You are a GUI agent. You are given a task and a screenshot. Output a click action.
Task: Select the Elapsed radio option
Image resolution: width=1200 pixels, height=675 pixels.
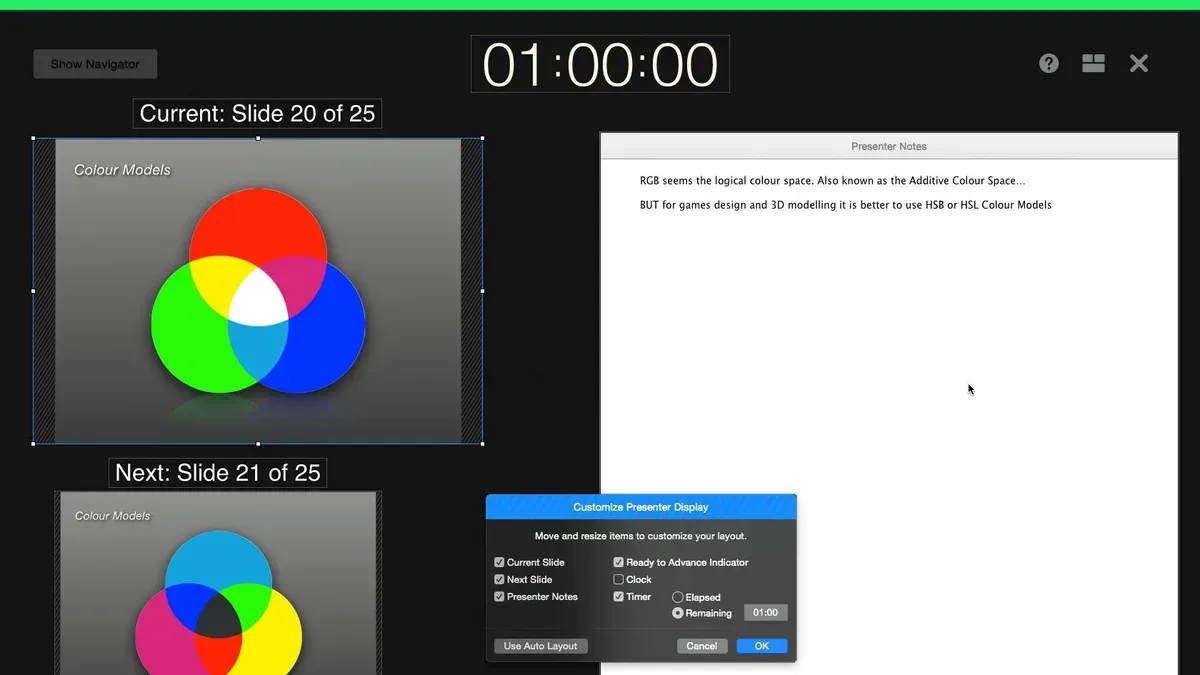pyautogui.click(x=678, y=597)
